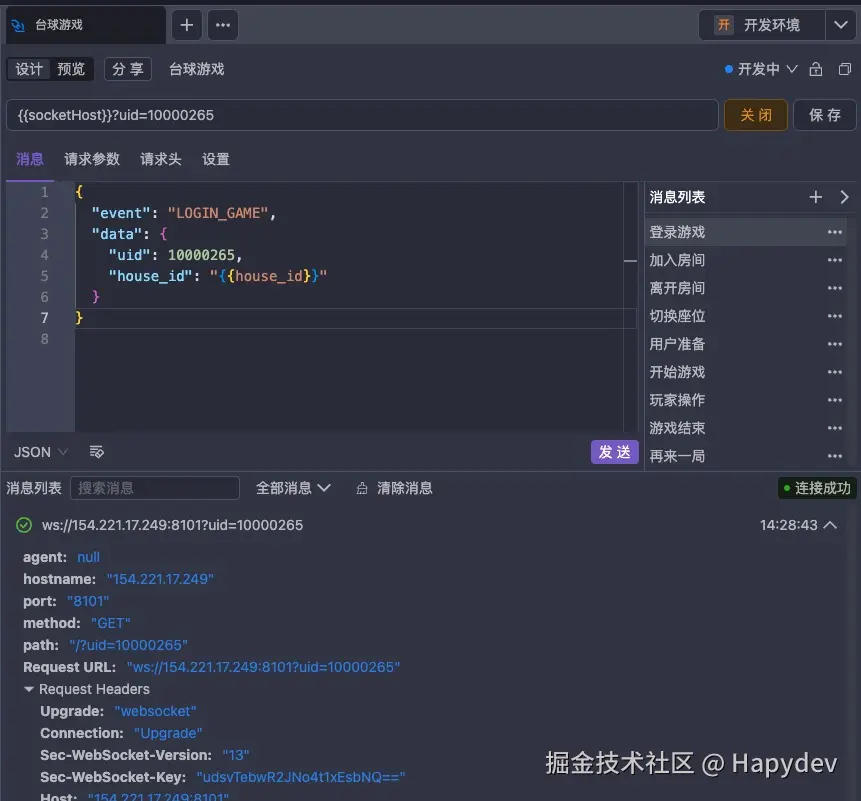Open more options for 登录游戏

[x=835, y=232]
